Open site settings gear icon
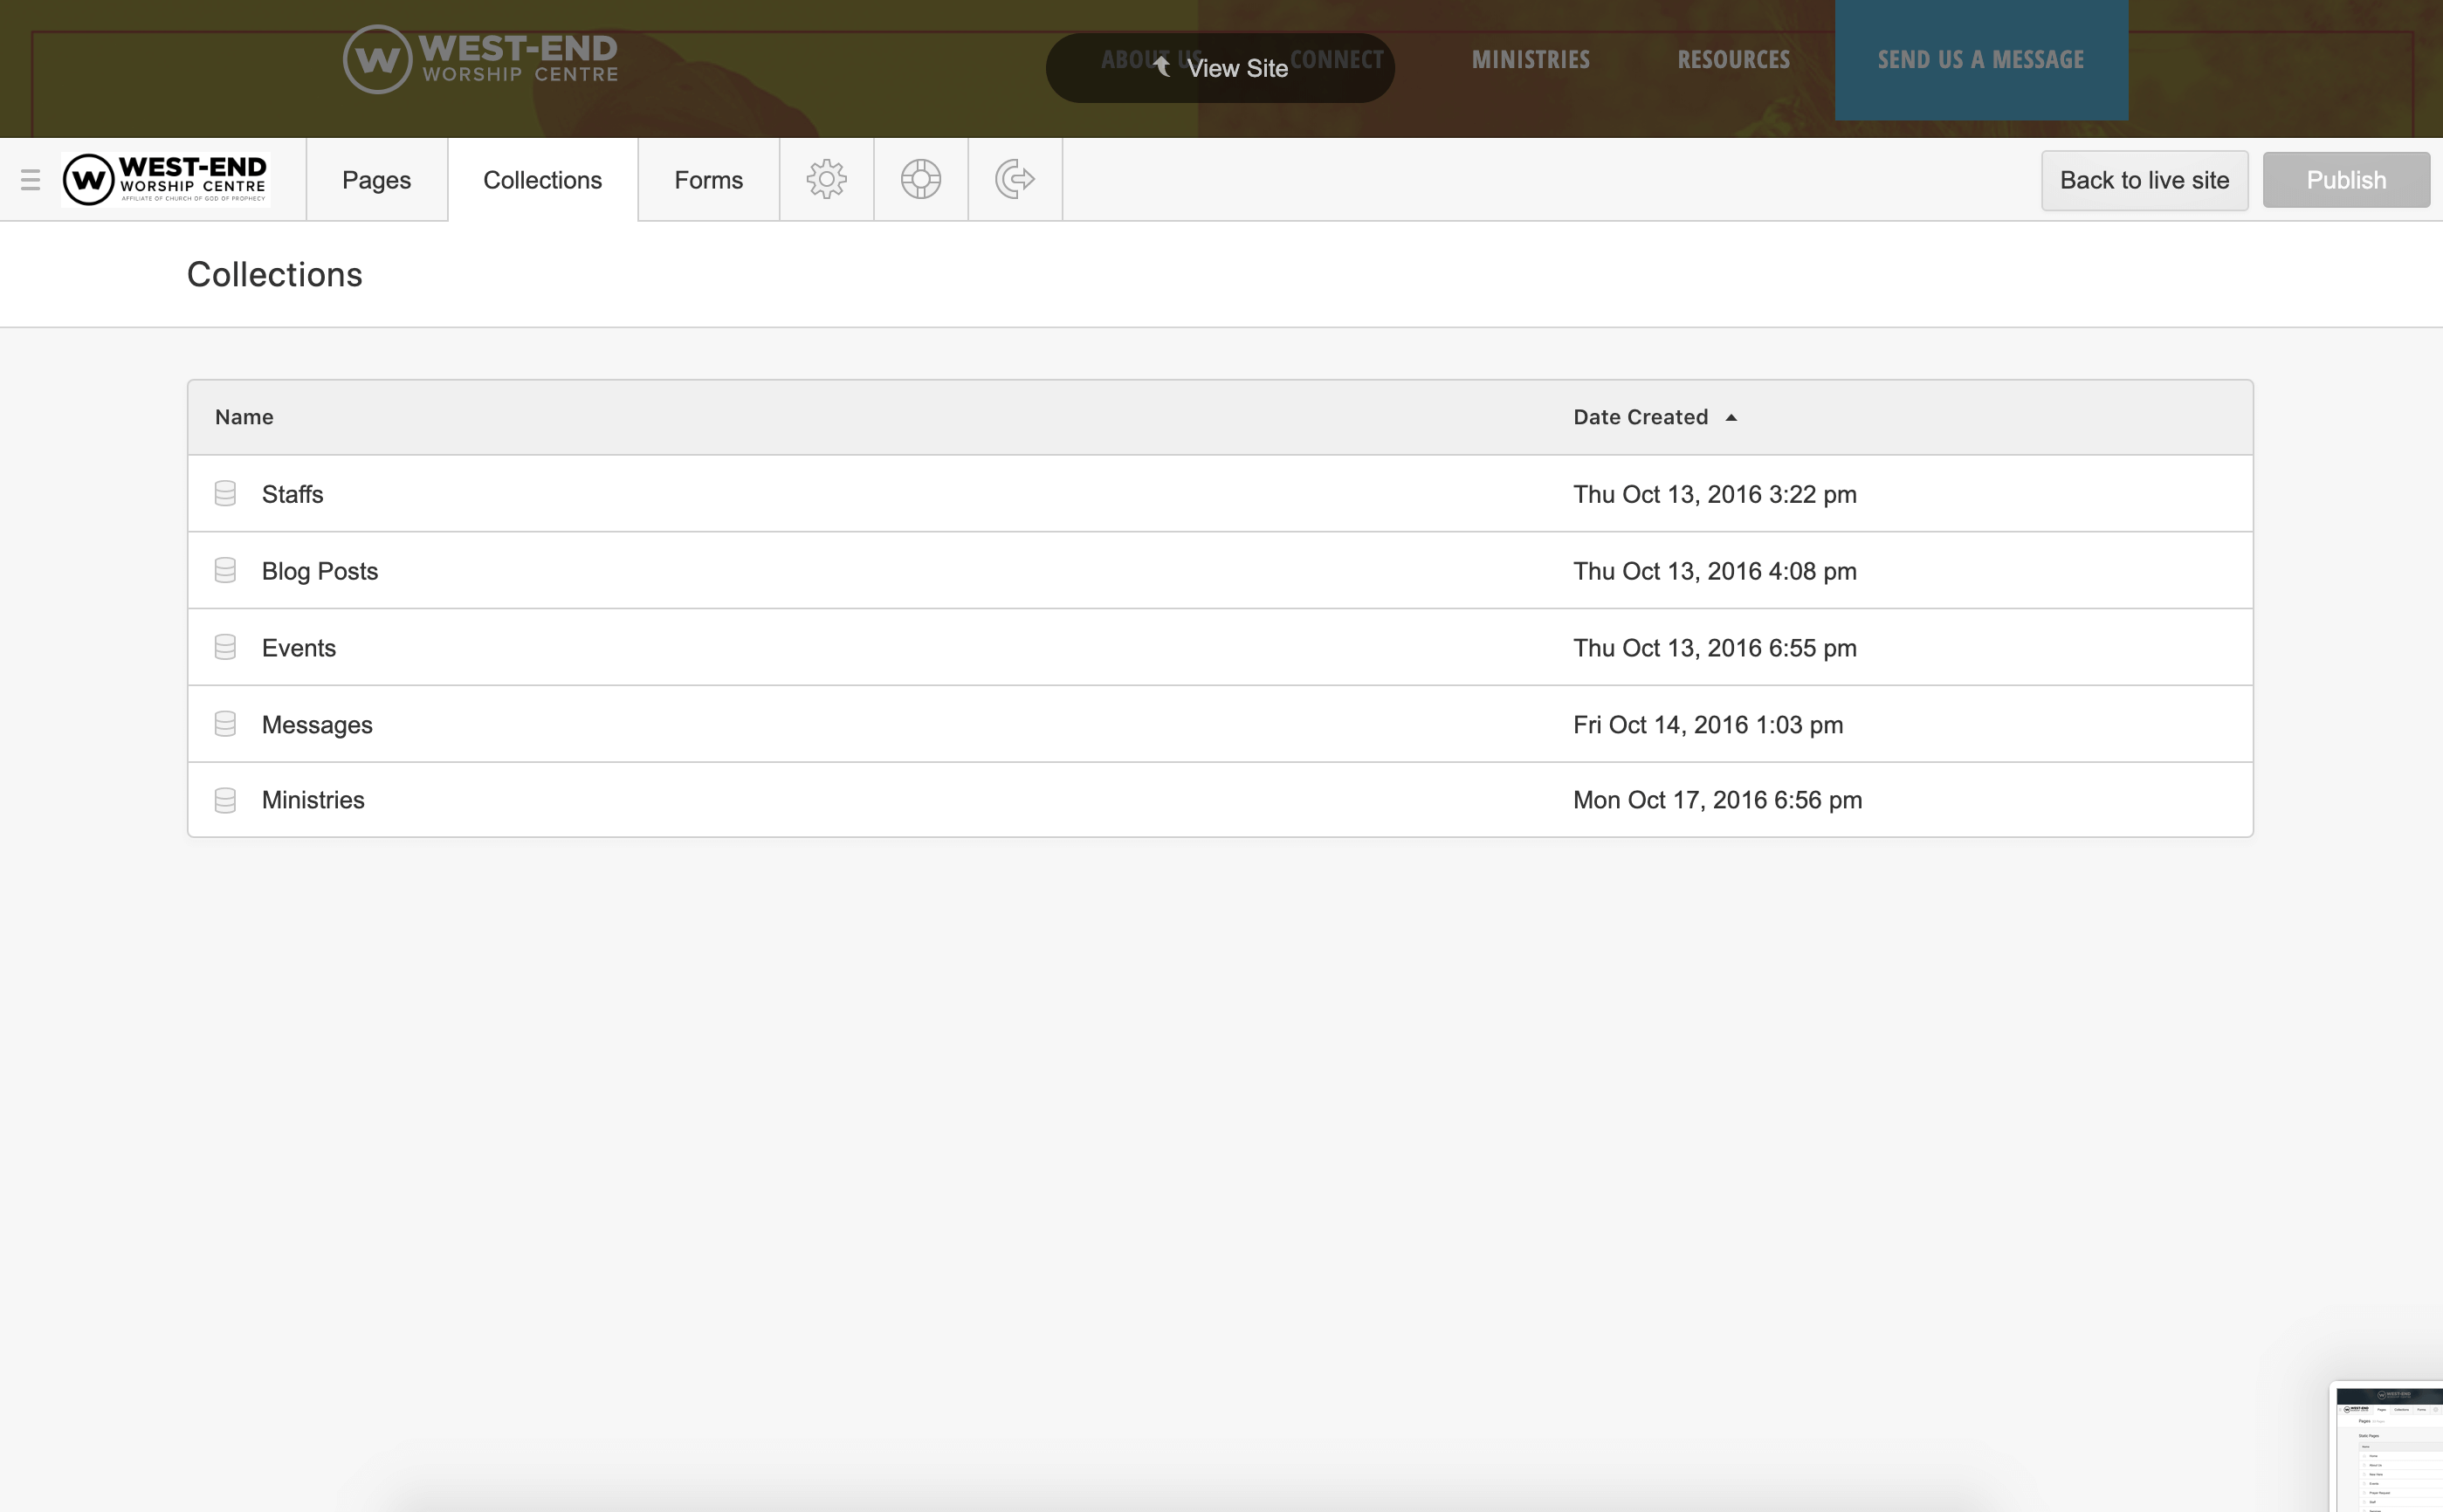The height and width of the screenshot is (1512, 2443). pos(826,180)
